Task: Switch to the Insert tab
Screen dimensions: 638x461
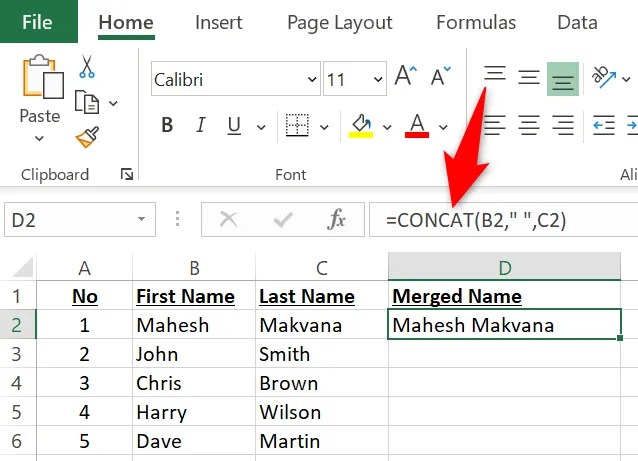Action: point(219,22)
